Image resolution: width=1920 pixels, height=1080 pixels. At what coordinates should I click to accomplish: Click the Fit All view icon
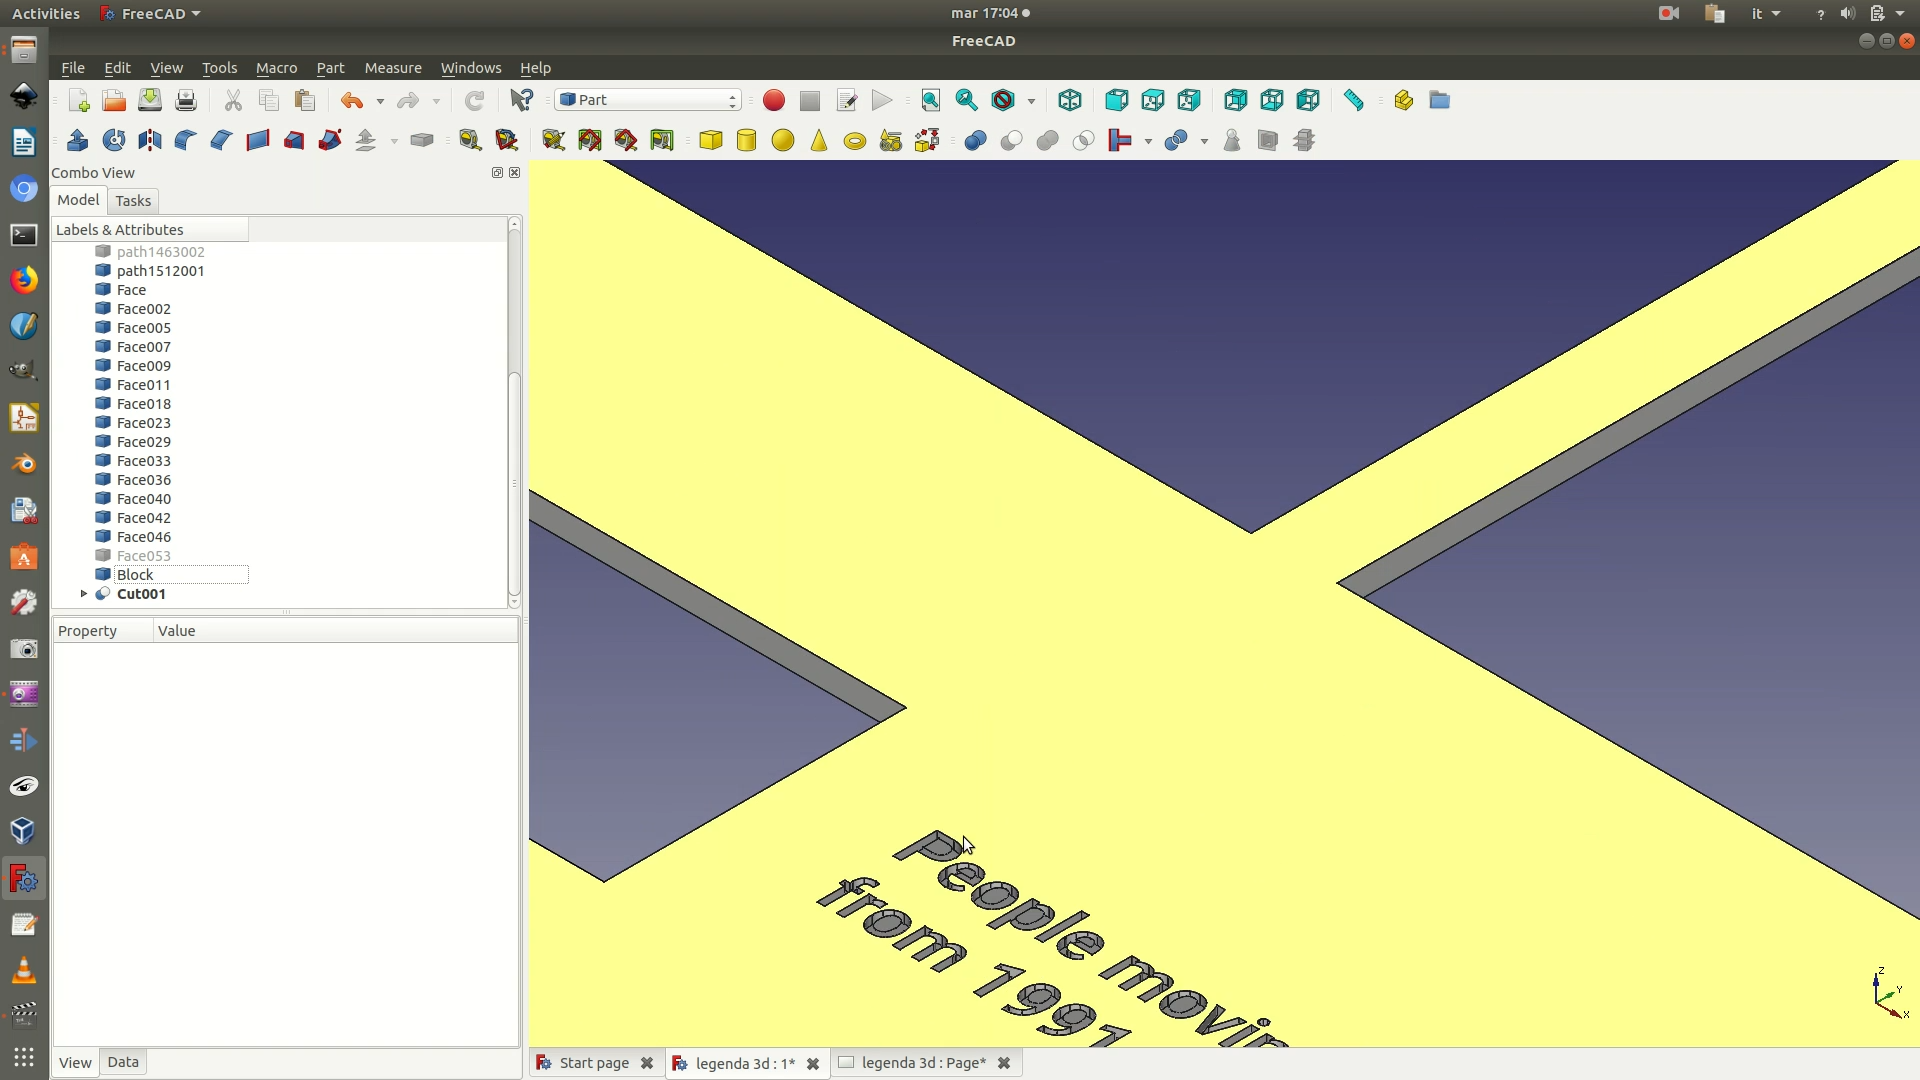tap(931, 100)
